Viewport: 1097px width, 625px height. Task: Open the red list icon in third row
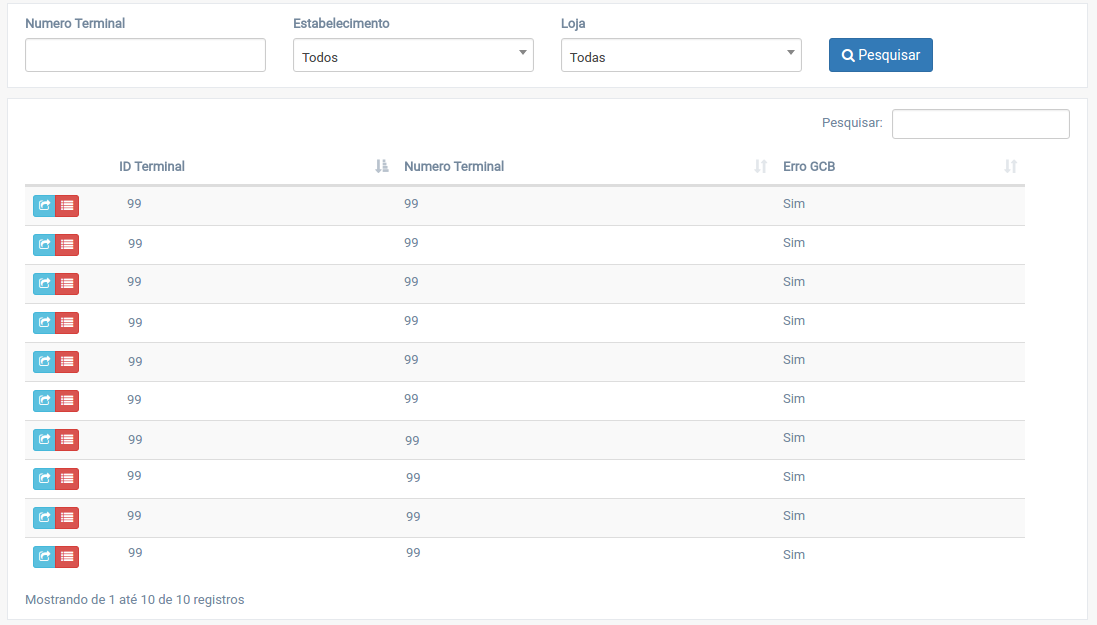[x=67, y=283]
